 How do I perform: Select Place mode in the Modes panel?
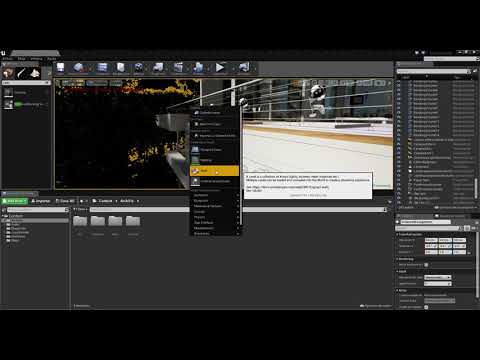click(8, 73)
